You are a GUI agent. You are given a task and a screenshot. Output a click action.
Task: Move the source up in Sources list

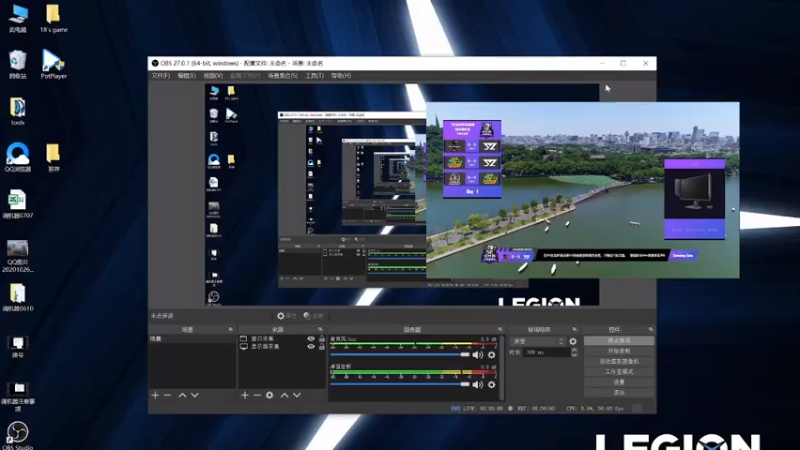click(x=285, y=395)
